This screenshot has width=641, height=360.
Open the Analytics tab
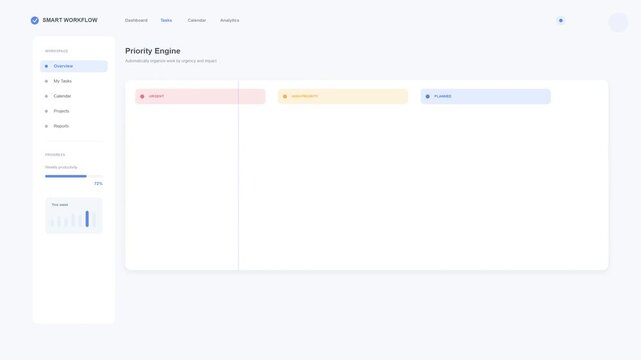click(x=229, y=20)
